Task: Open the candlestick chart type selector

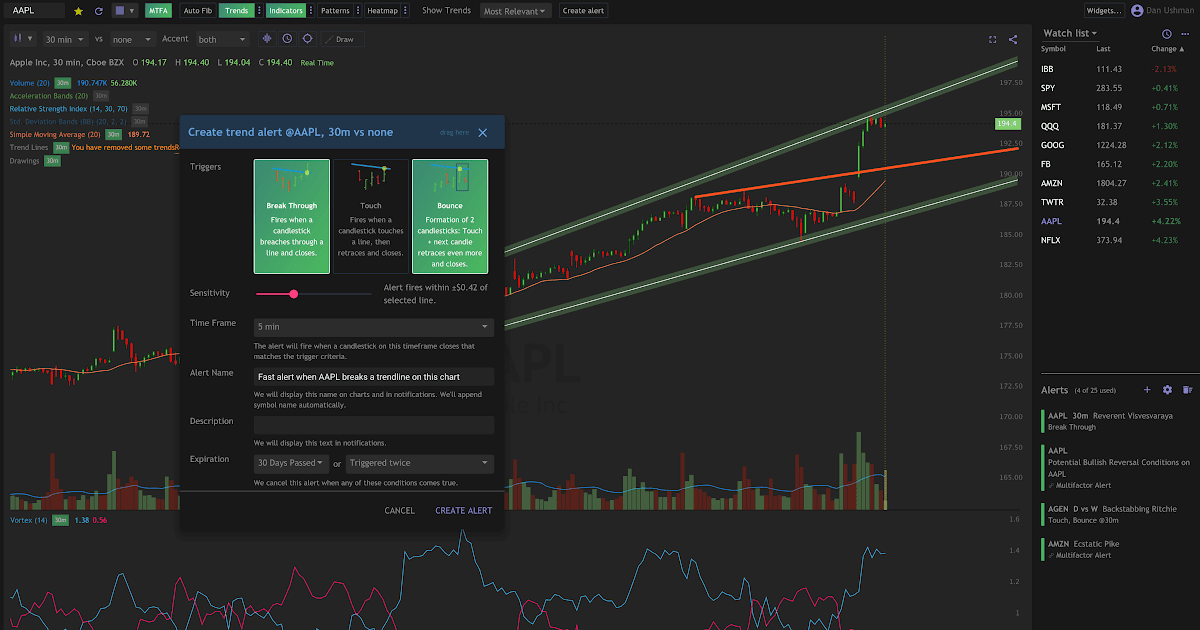Action: 24,39
